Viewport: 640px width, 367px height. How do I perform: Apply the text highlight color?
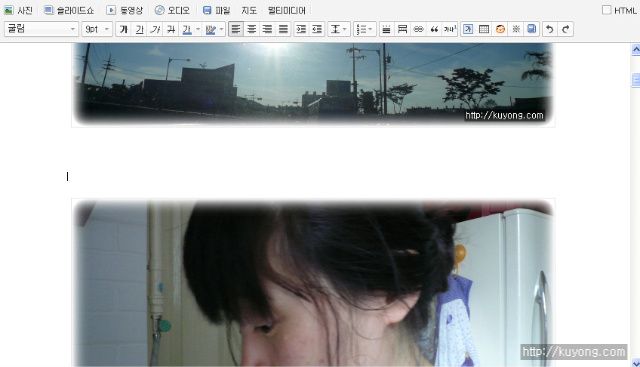tap(210, 29)
